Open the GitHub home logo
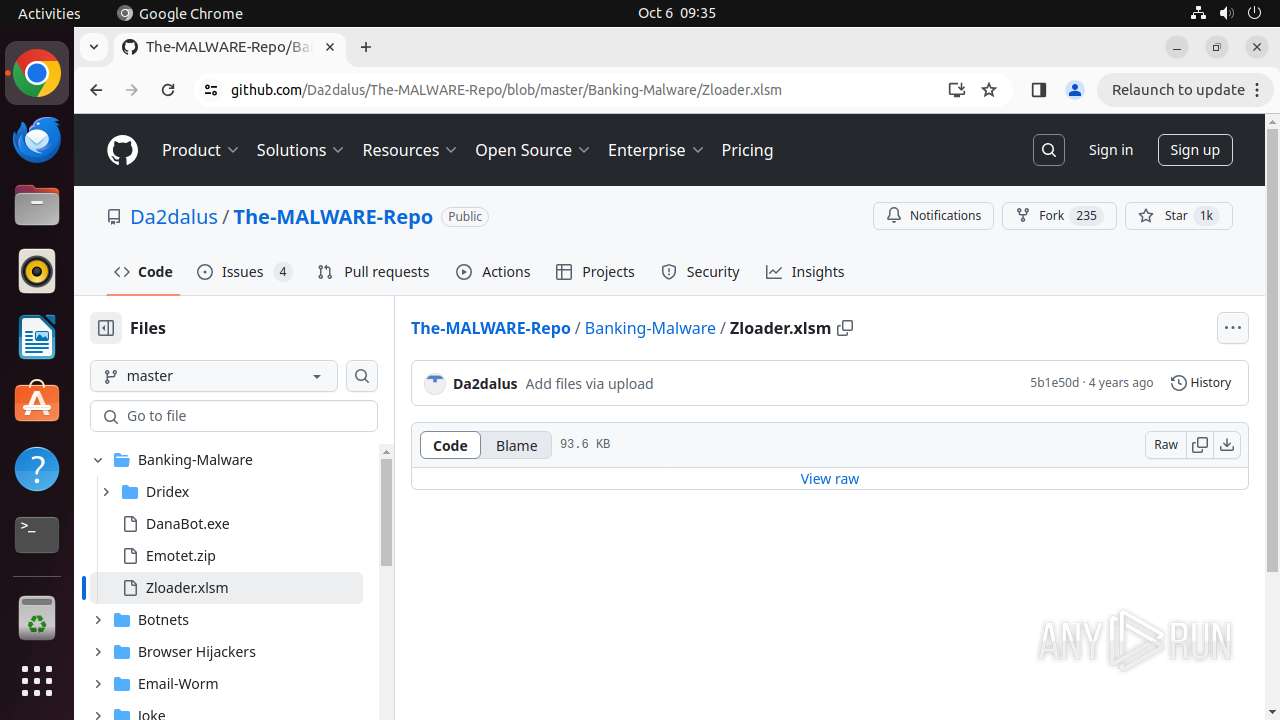 pos(122,150)
